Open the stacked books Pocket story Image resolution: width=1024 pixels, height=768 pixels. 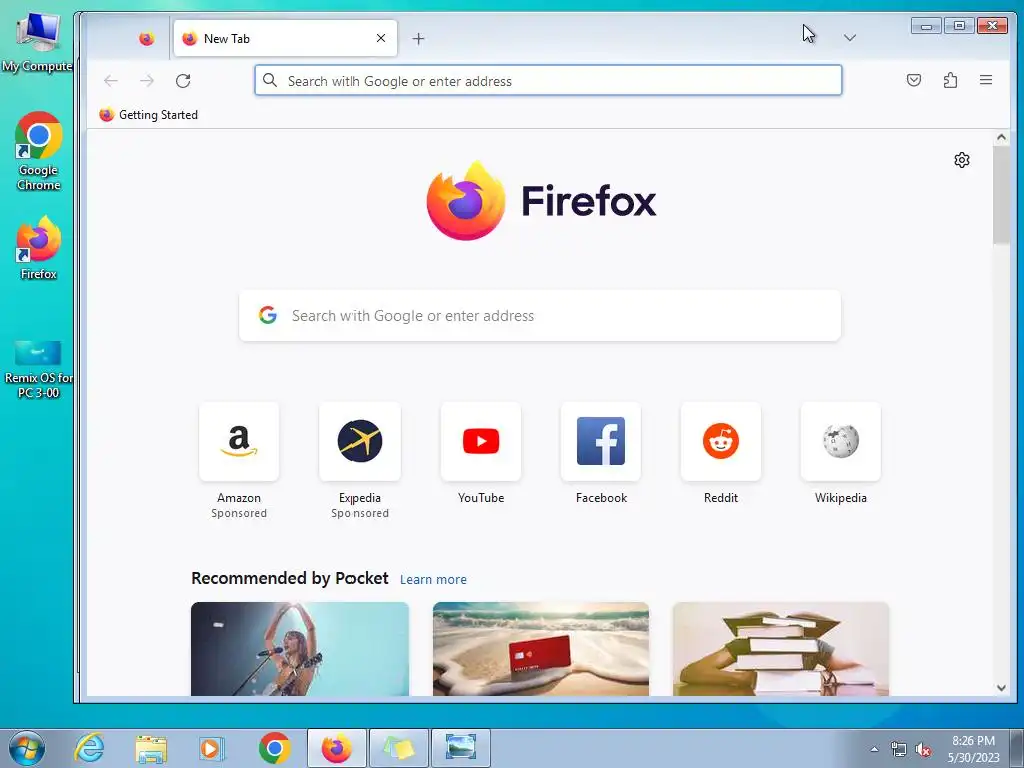tap(780, 648)
